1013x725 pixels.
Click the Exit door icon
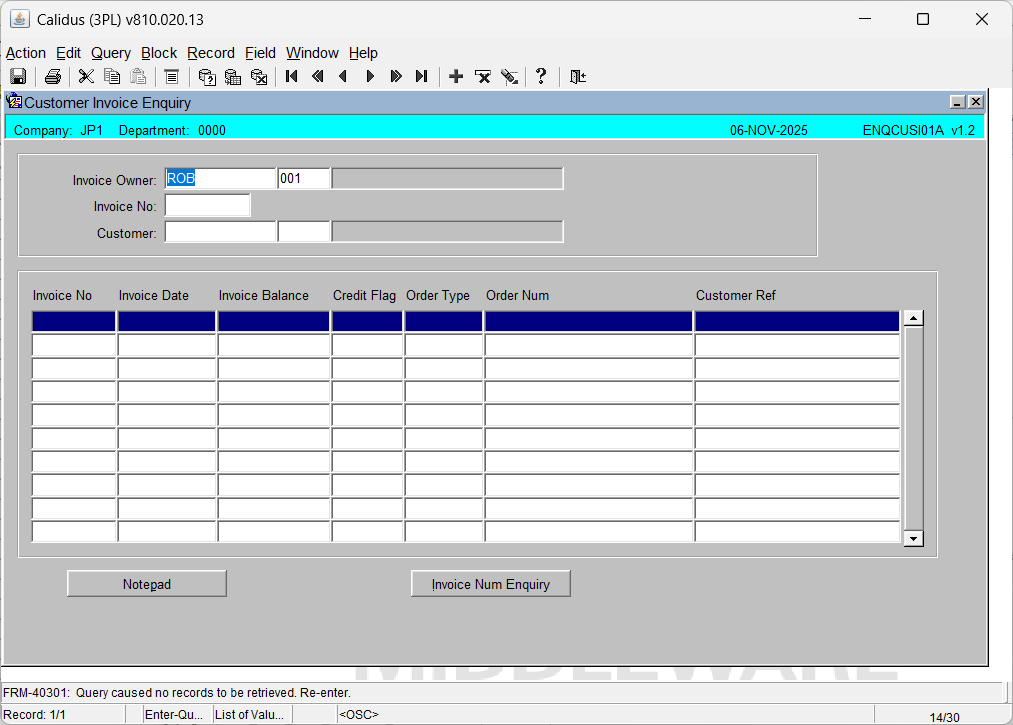click(x=577, y=77)
